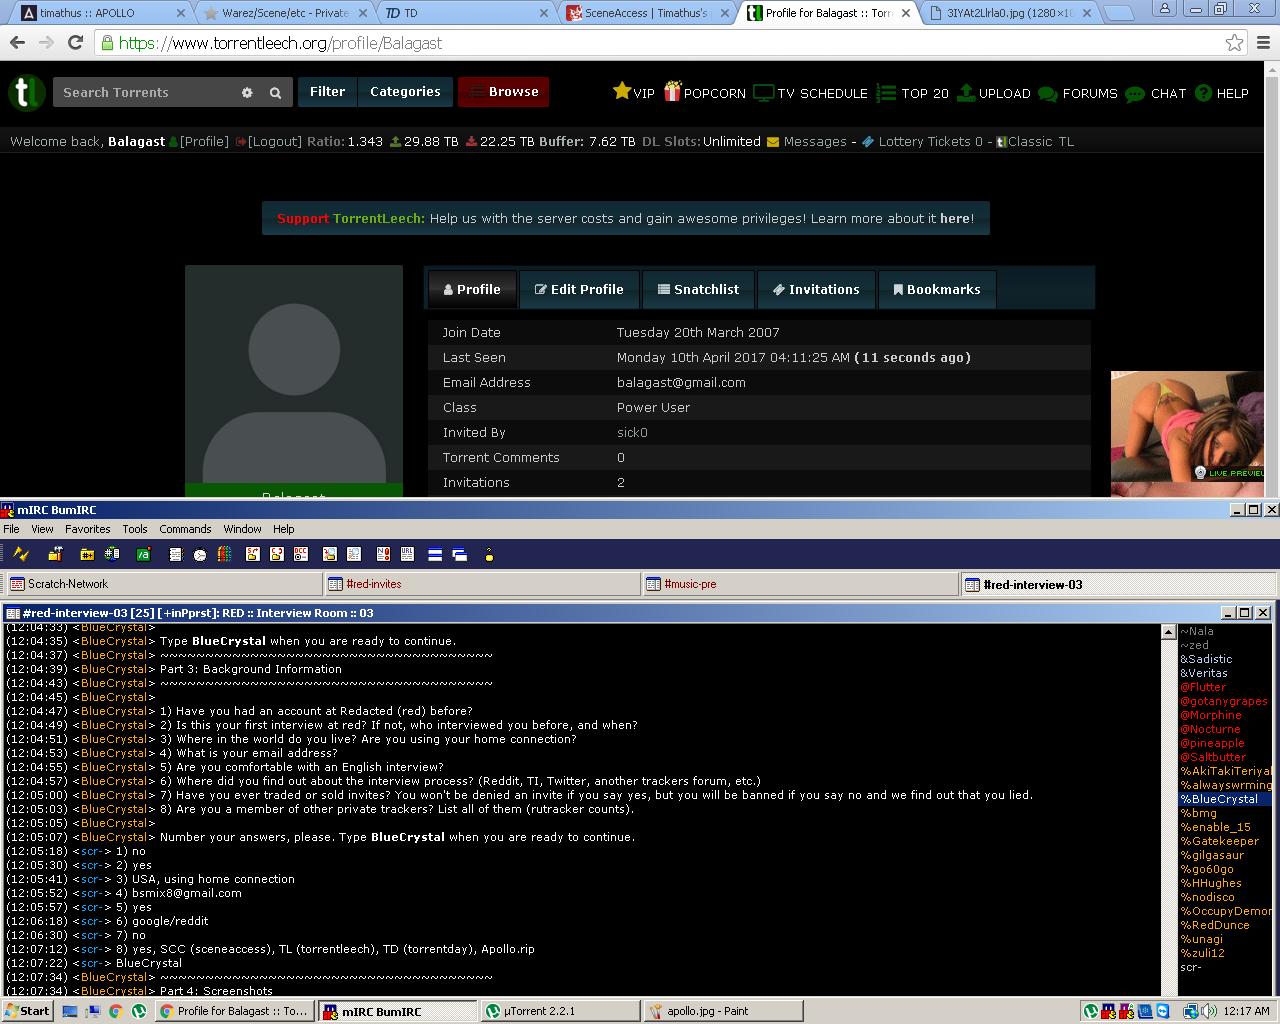Click the mIRC tile windows icon
The height and width of the screenshot is (1024, 1280).
coord(435,554)
